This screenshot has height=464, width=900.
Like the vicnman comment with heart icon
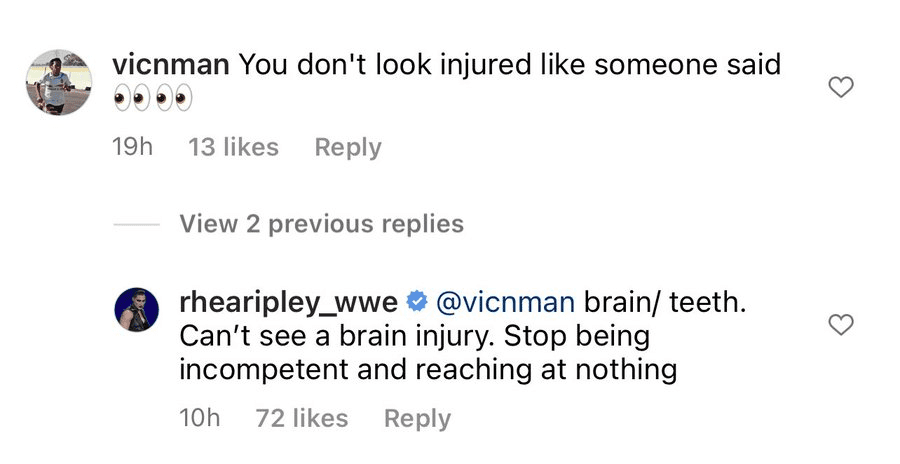842,88
